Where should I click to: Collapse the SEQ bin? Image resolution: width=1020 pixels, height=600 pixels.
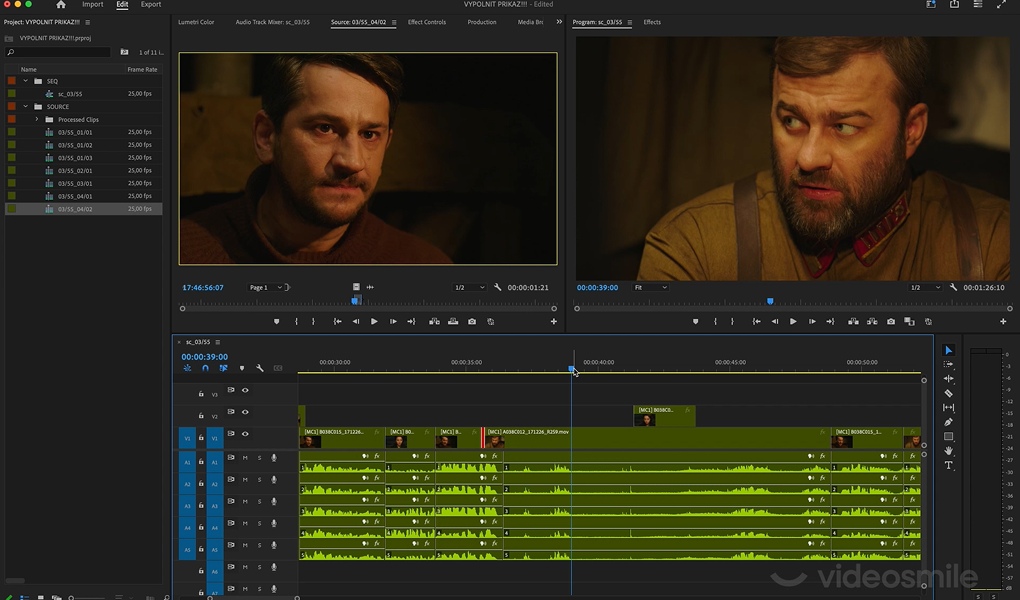[x=25, y=81]
